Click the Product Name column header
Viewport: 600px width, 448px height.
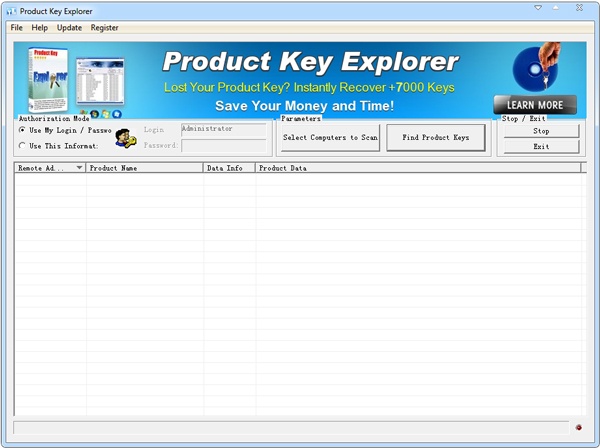click(x=145, y=168)
